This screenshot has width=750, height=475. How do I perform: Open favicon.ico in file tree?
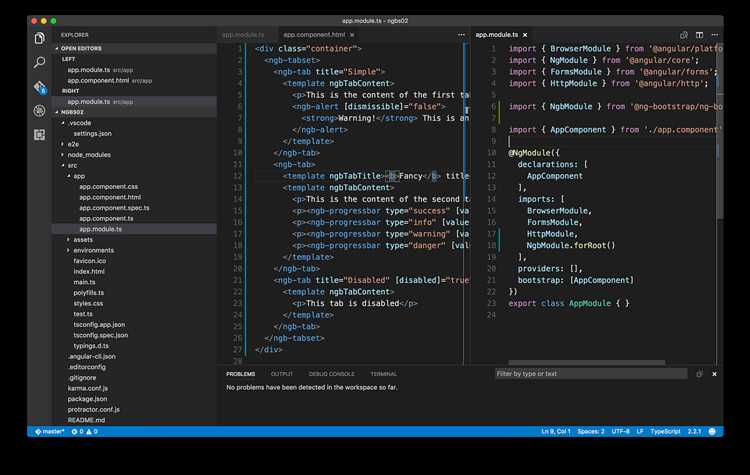point(89,261)
